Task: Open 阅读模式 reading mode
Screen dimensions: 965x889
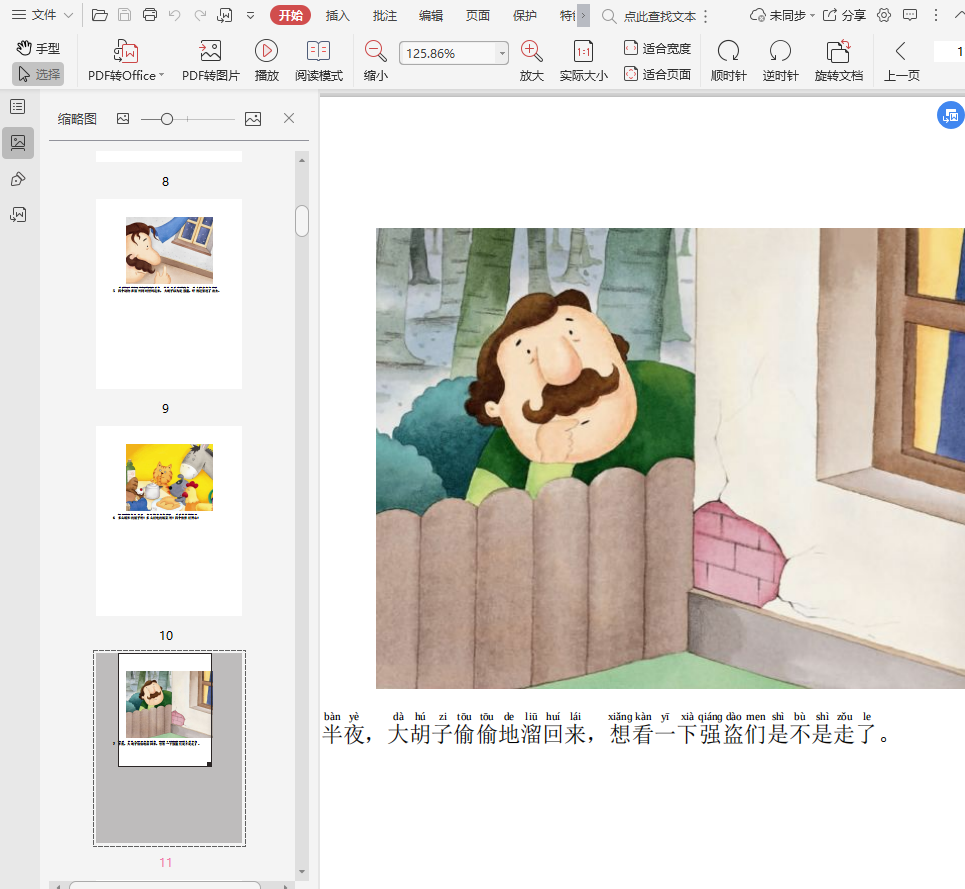Action: coord(318,52)
